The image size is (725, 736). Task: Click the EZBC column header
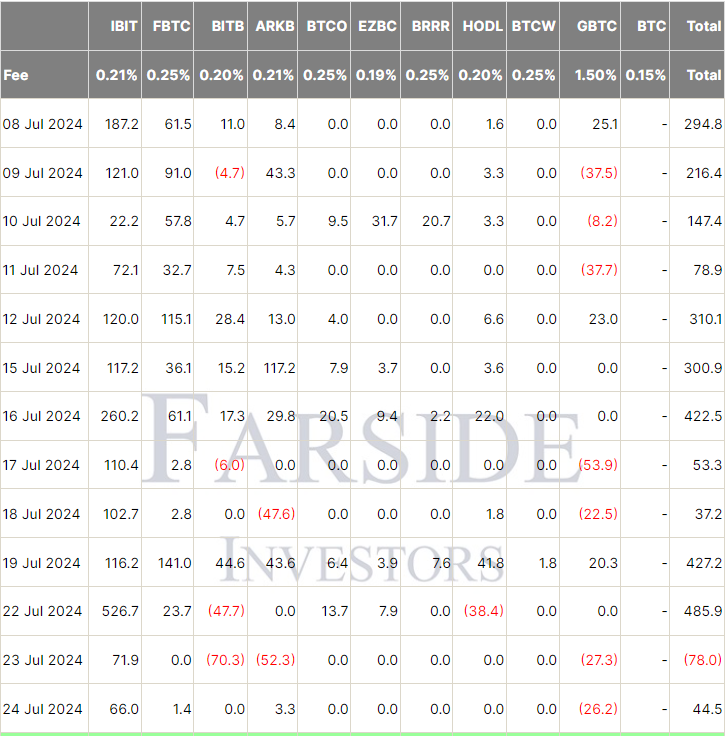[377, 26]
